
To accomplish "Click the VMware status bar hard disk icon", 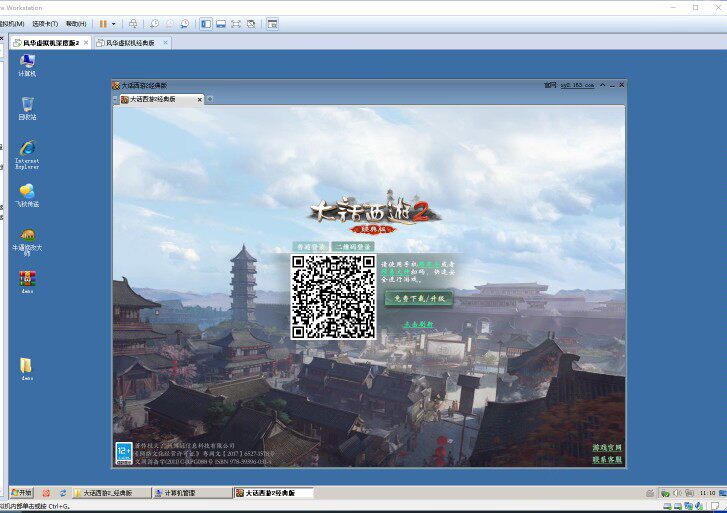I will click(667, 506).
